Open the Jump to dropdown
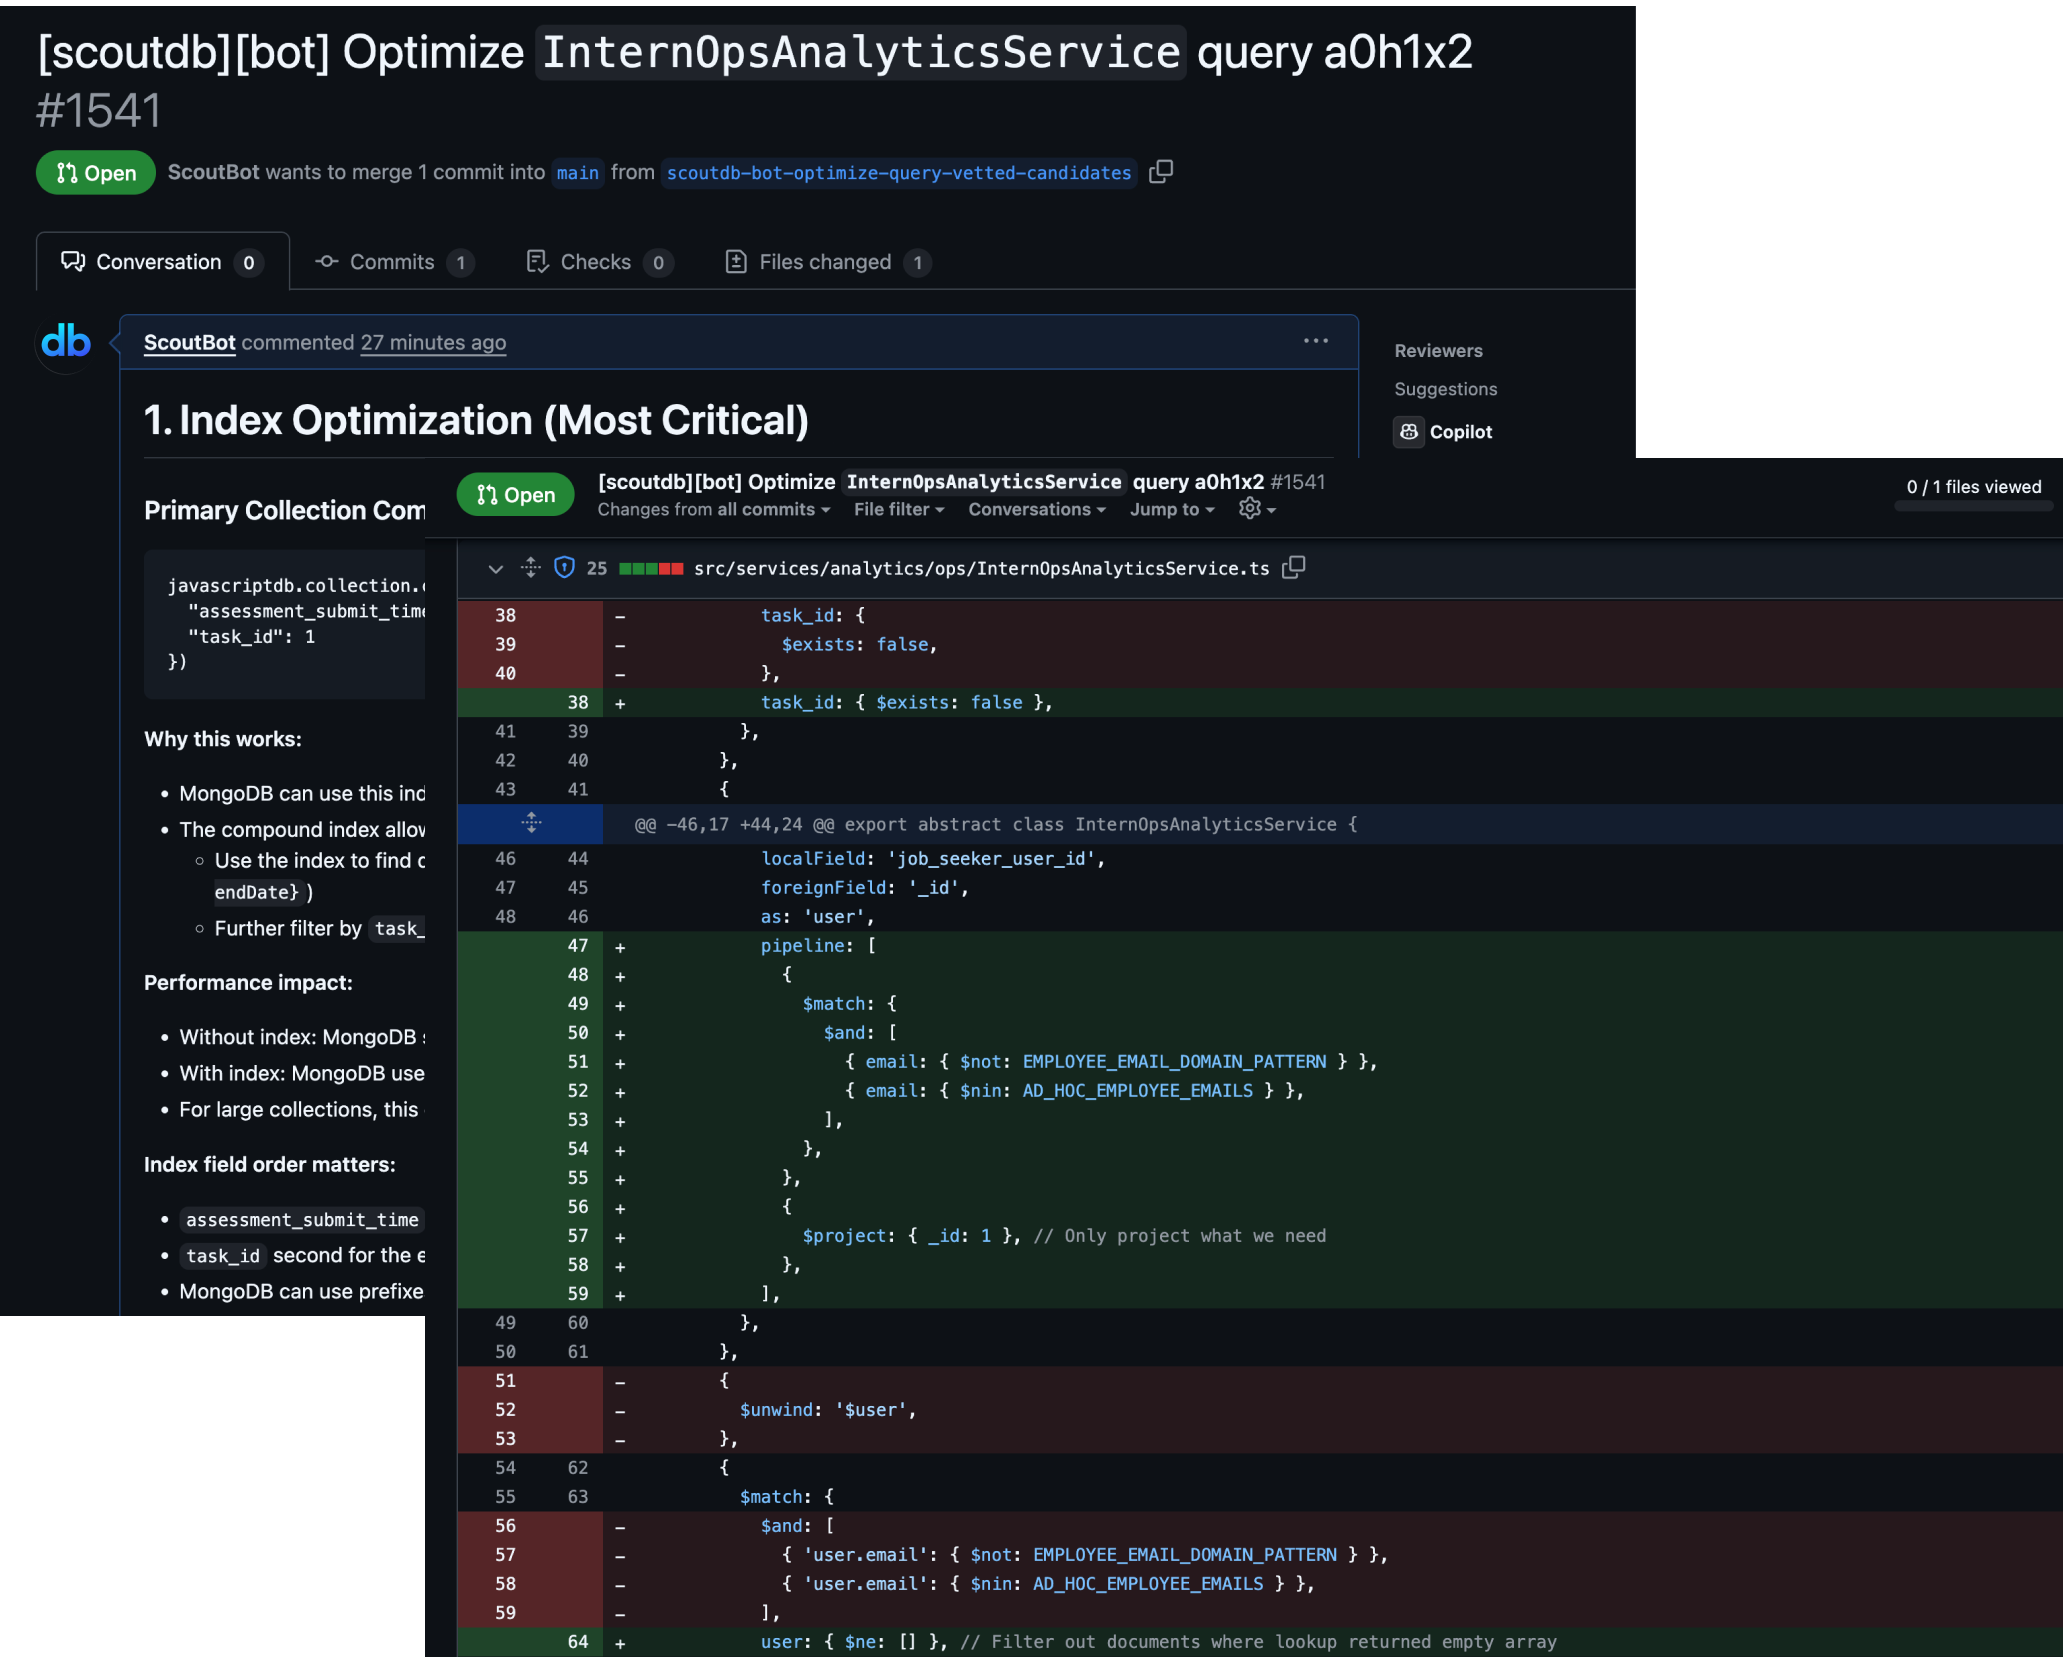 click(x=1172, y=510)
